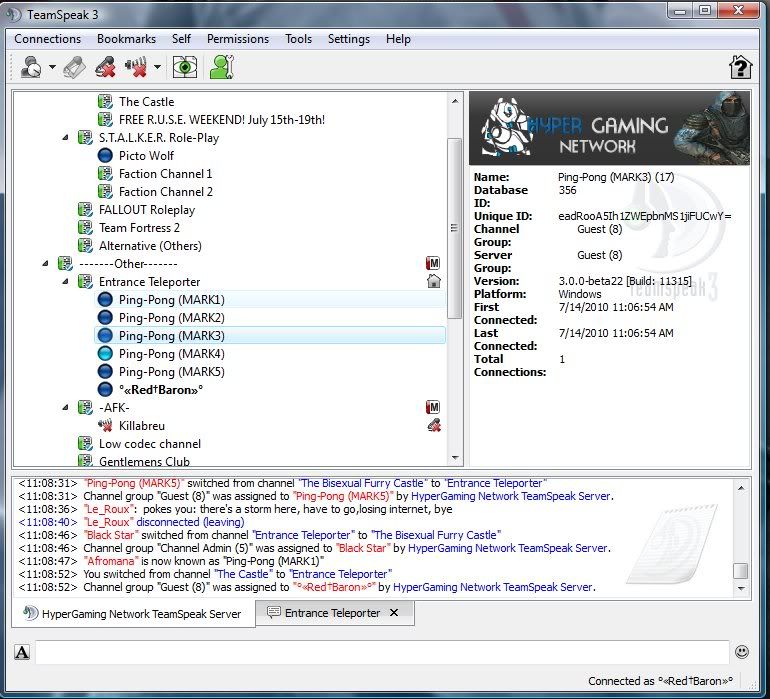Collapse the -AFK- channel

tap(65, 407)
